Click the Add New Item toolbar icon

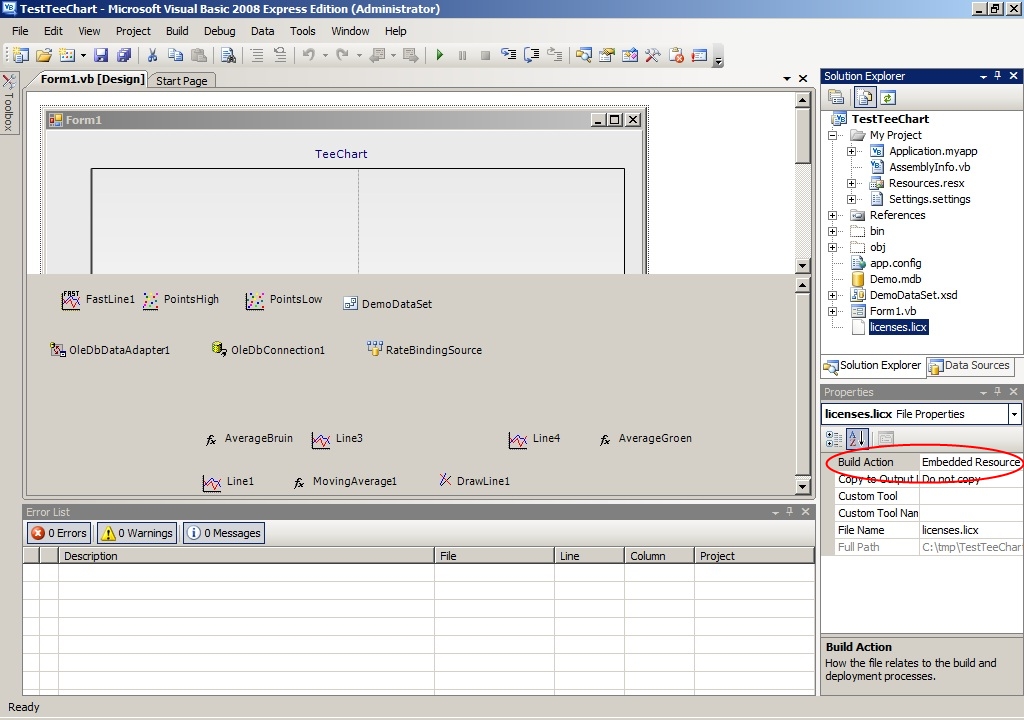(67, 56)
